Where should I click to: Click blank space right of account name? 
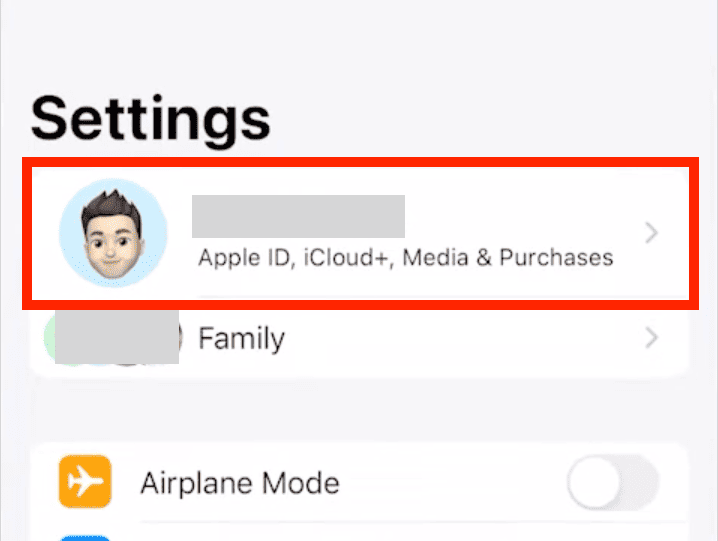coord(520,215)
